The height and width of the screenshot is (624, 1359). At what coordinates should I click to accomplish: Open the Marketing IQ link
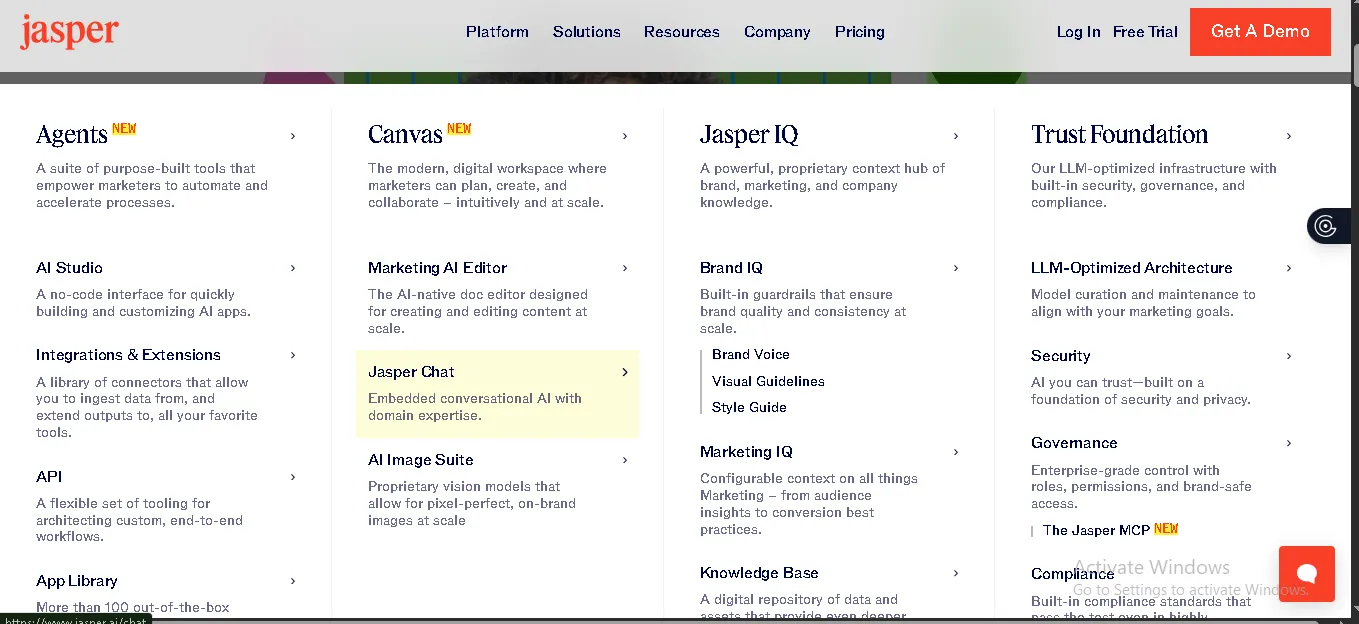(x=746, y=452)
